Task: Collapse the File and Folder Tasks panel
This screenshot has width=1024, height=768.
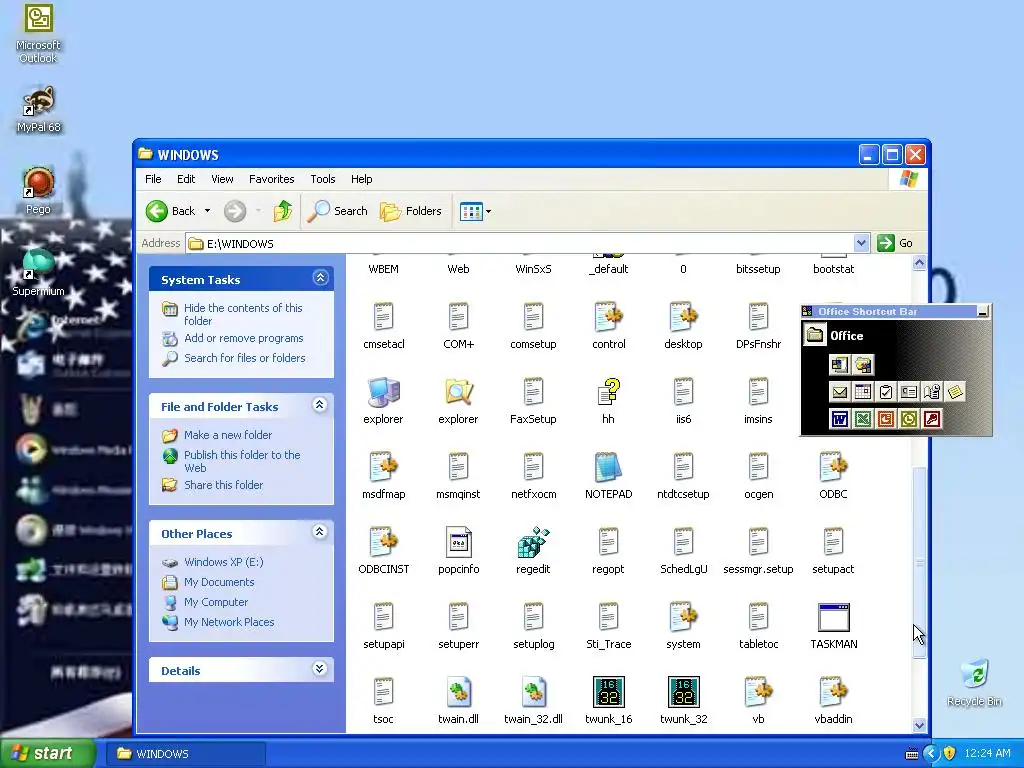Action: point(320,405)
